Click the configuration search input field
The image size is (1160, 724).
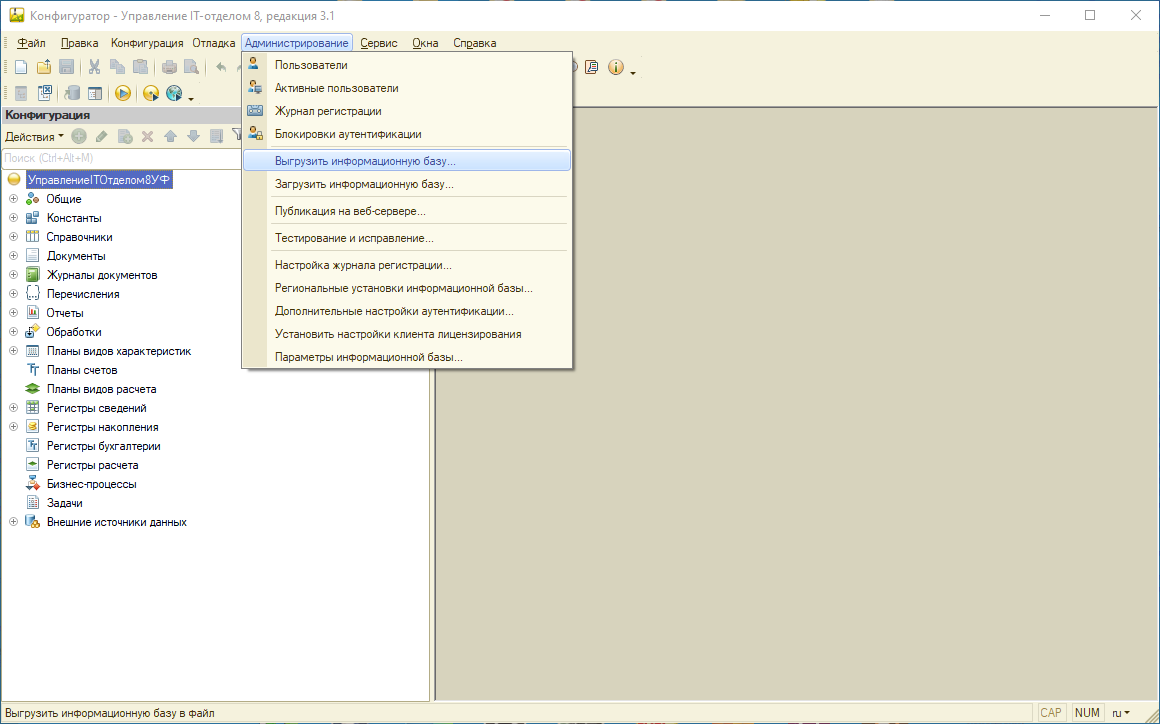pos(120,158)
